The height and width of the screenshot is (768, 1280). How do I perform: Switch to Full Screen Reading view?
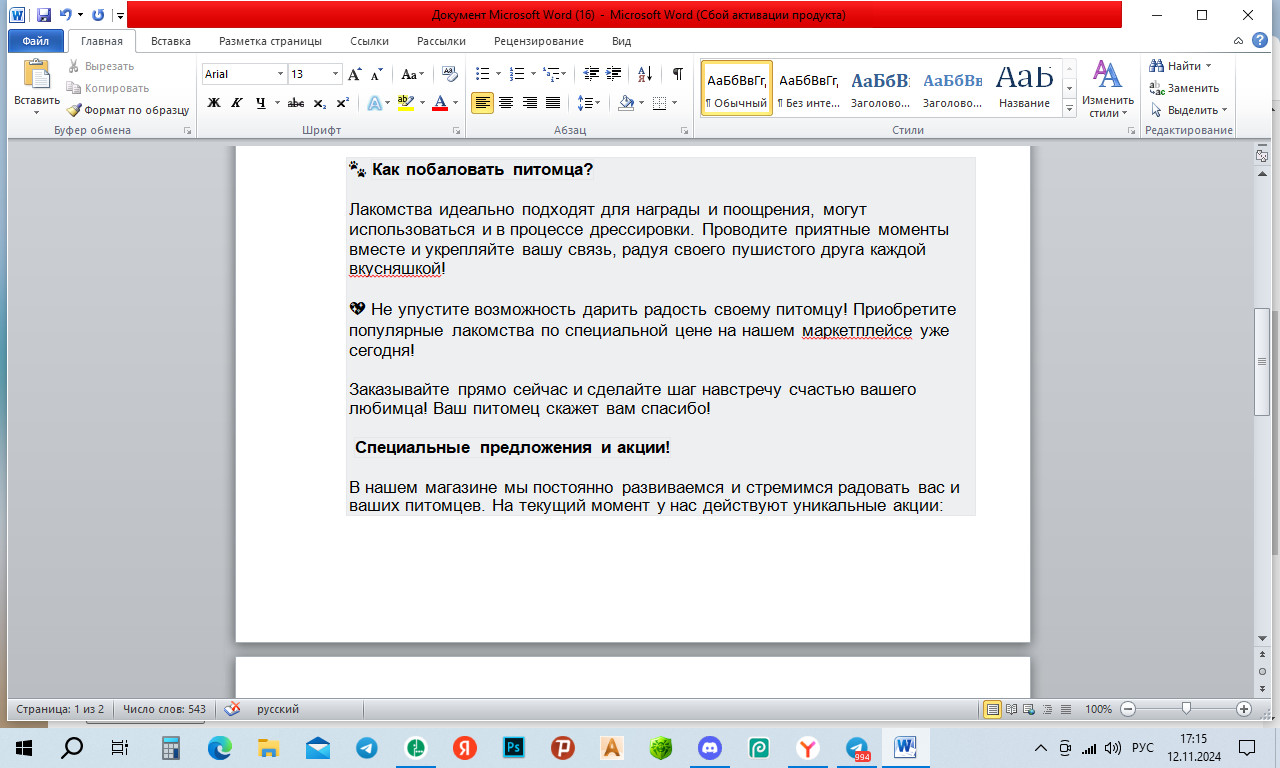coord(1010,709)
